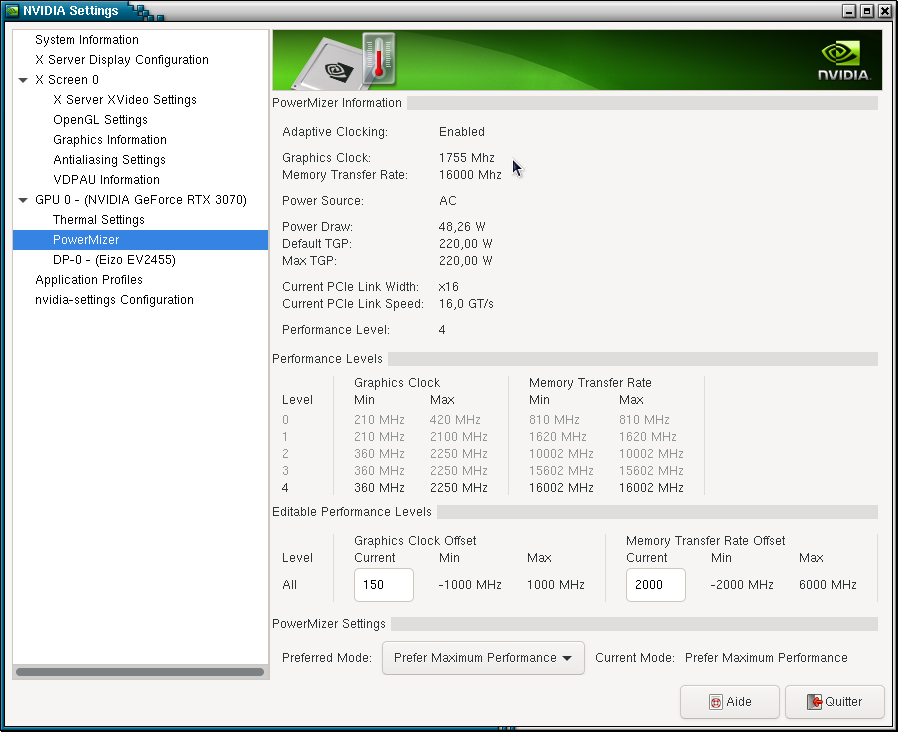Open X Server XVideo Settings
The width and height of the screenshot is (898, 732).
coord(125,100)
